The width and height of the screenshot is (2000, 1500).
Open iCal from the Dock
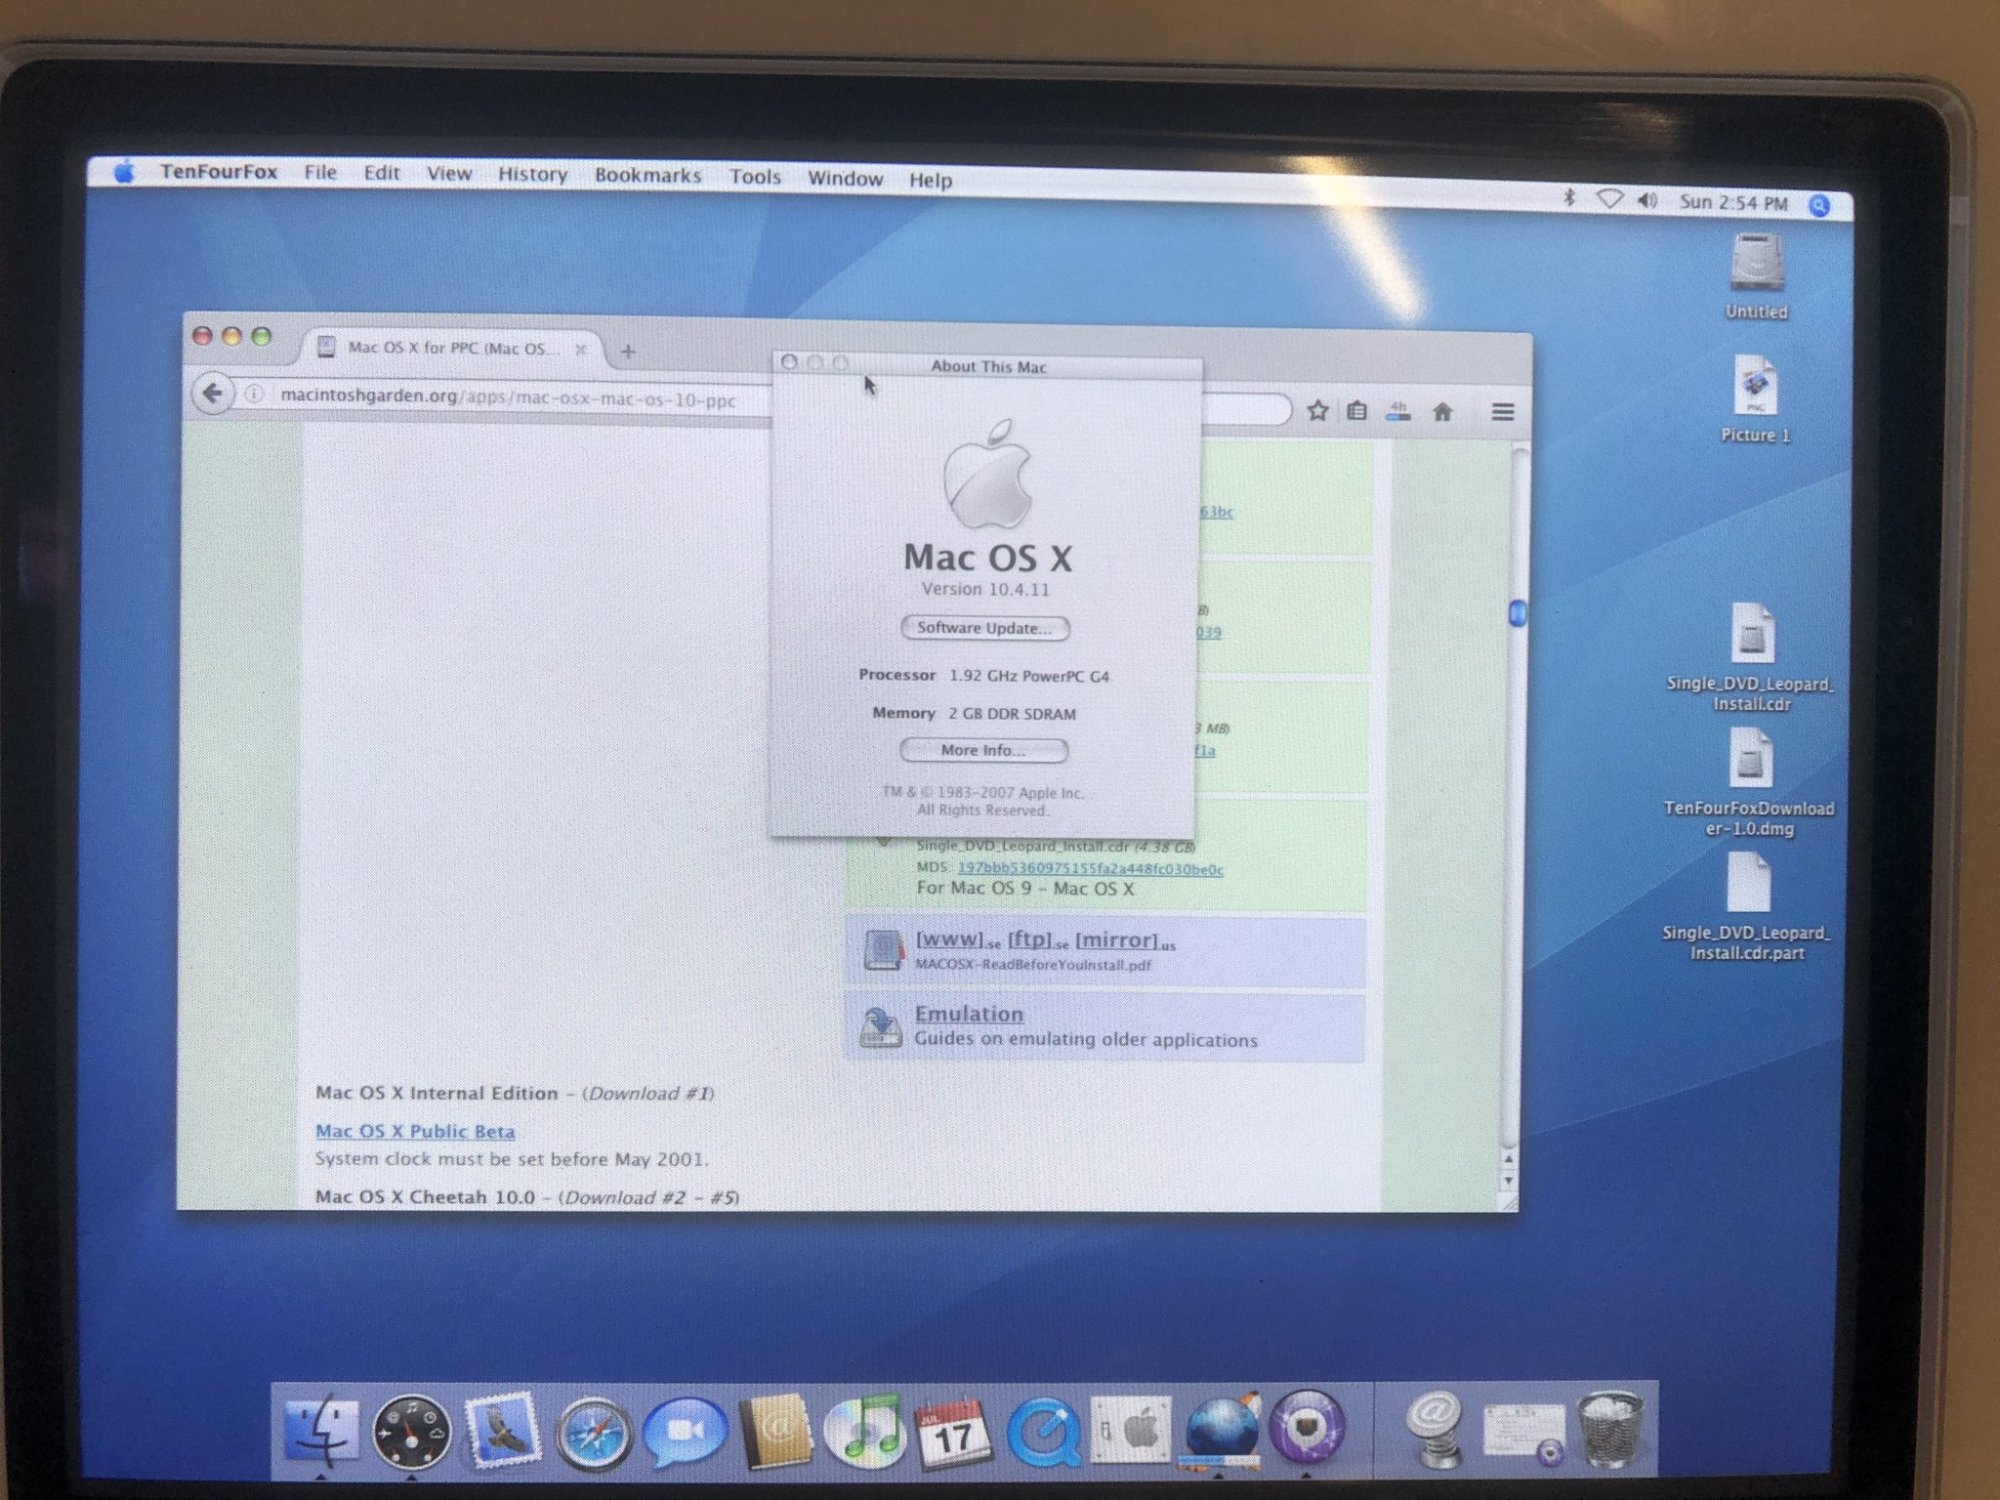click(x=952, y=1433)
